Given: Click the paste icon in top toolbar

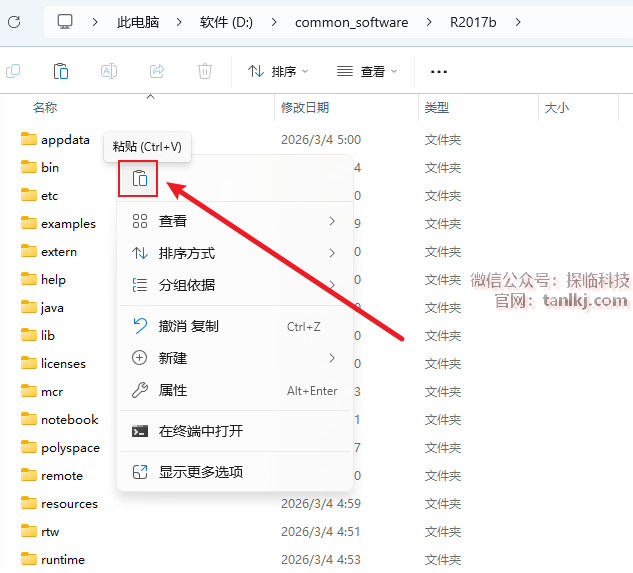Looking at the screenshot, I should click(61, 71).
